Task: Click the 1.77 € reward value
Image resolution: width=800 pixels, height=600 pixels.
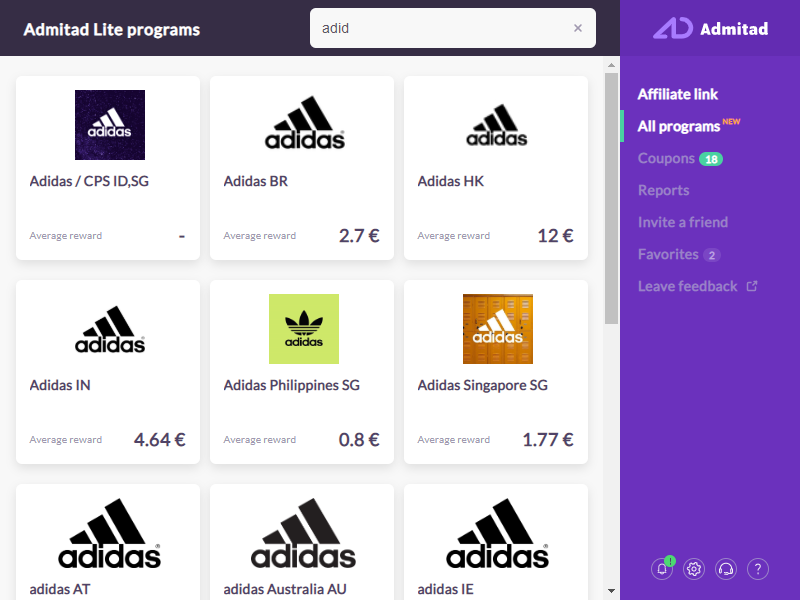Action: pyautogui.click(x=548, y=440)
